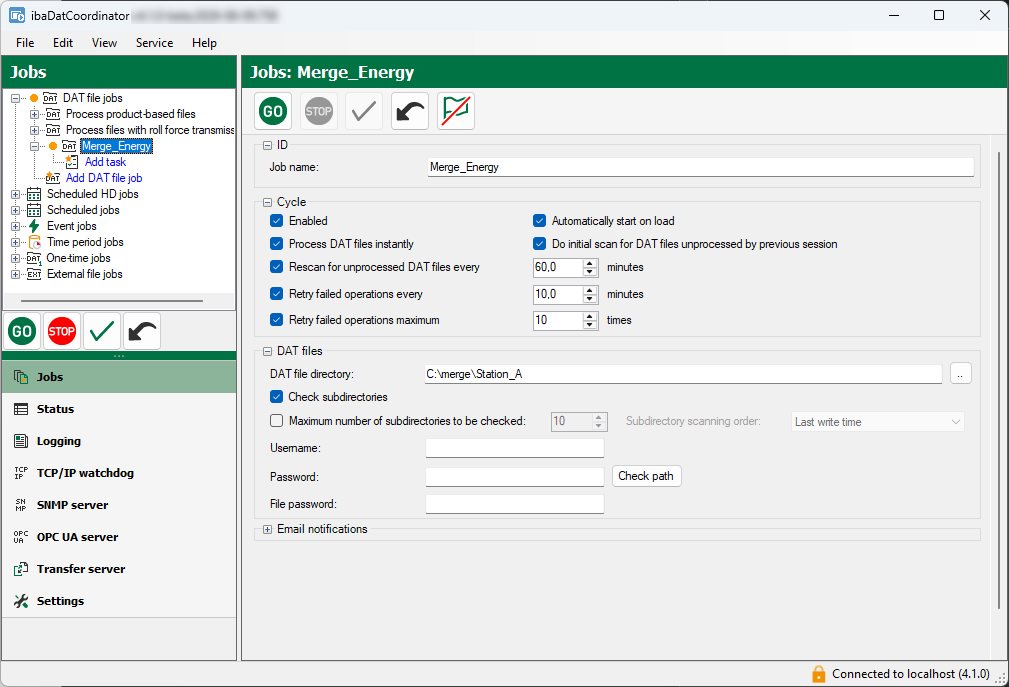Image resolution: width=1009 pixels, height=687 pixels.
Task: Collapse the Merge_Energy tree node
Action: 35,146
